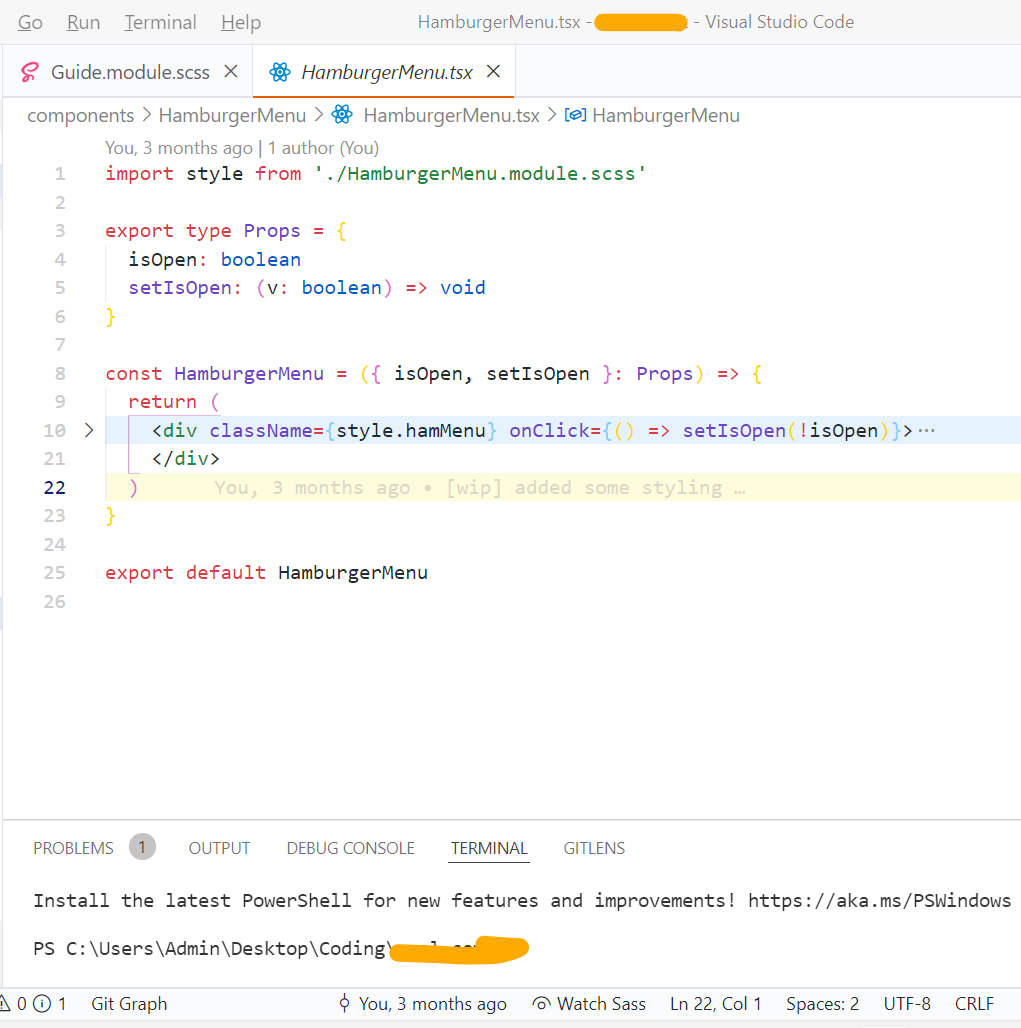Screen dimensions: 1021x1028
Task: Click the commit icon in the status bar
Action: tap(344, 1003)
